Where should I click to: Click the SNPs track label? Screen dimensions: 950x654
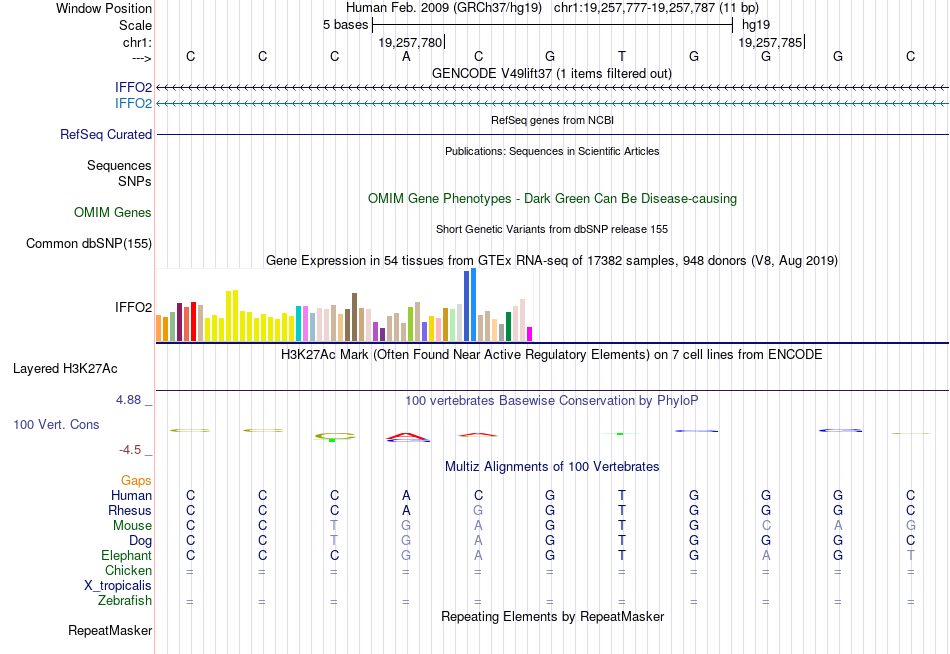(135, 181)
